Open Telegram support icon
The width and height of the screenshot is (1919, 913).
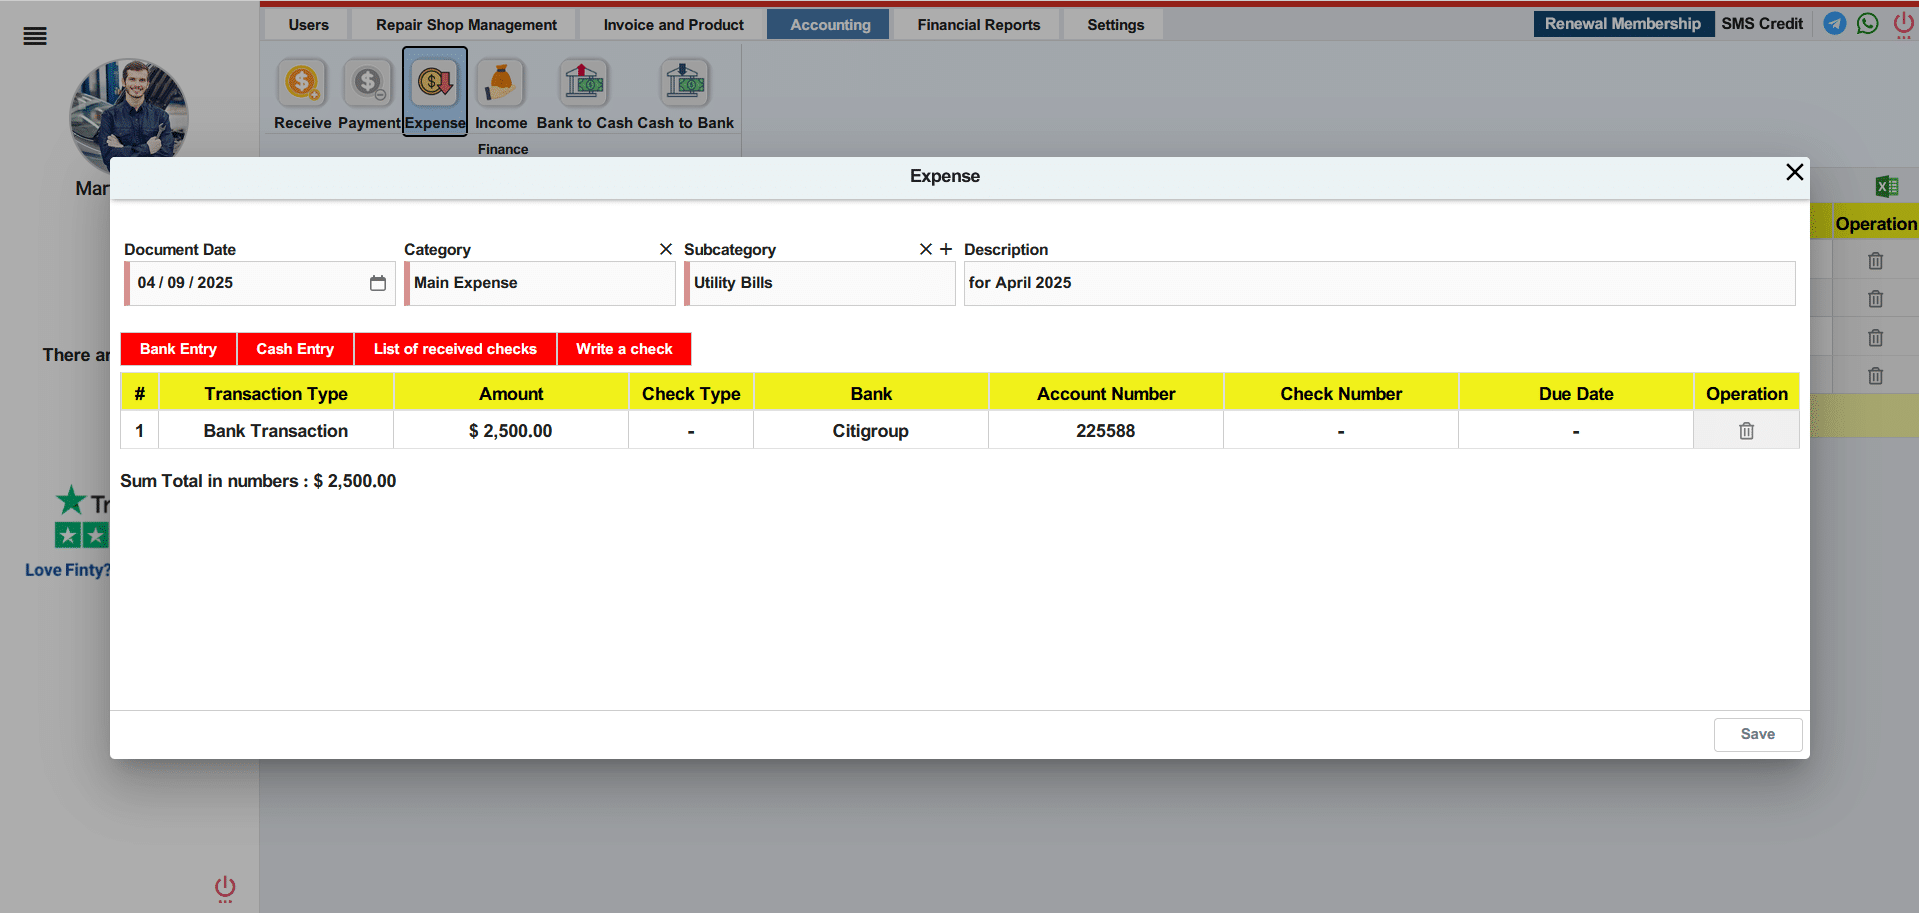click(x=1835, y=23)
